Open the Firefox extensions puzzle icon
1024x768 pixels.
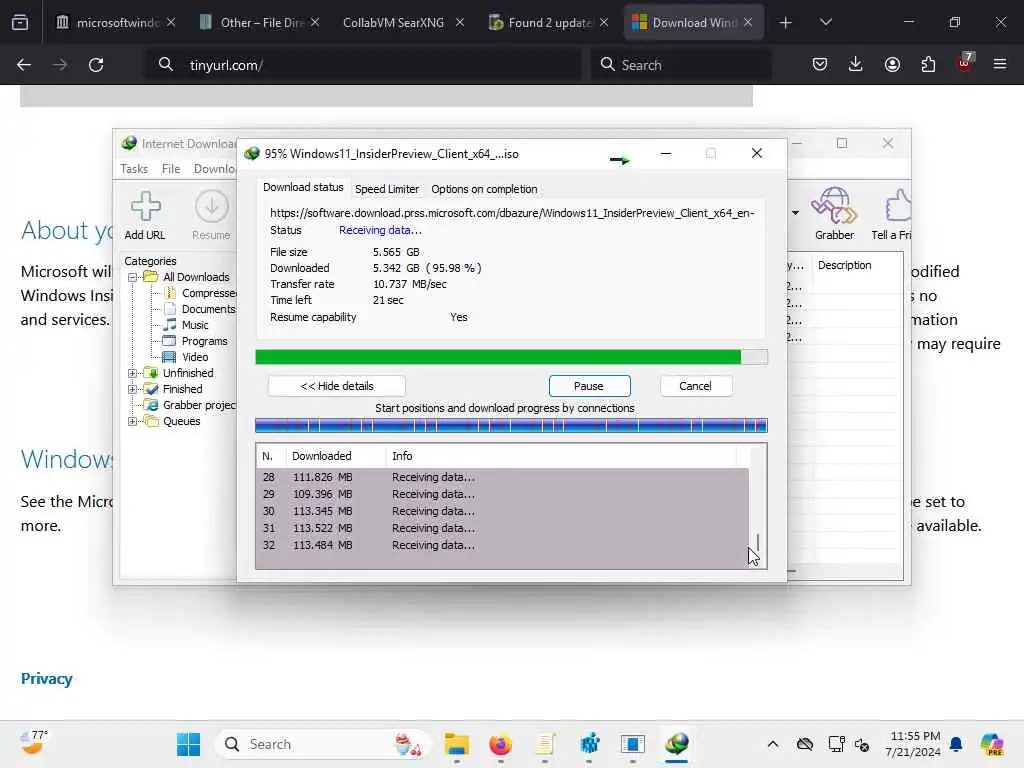point(928,64)
